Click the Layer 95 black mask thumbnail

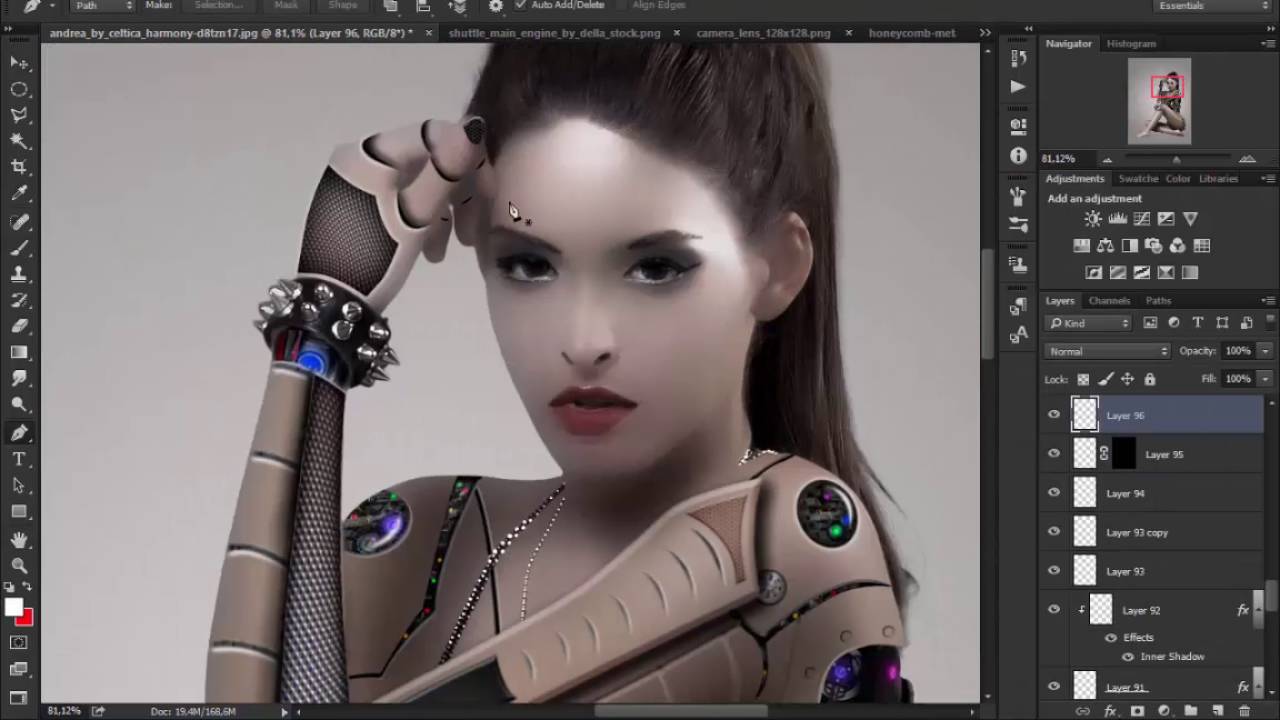1124,454
